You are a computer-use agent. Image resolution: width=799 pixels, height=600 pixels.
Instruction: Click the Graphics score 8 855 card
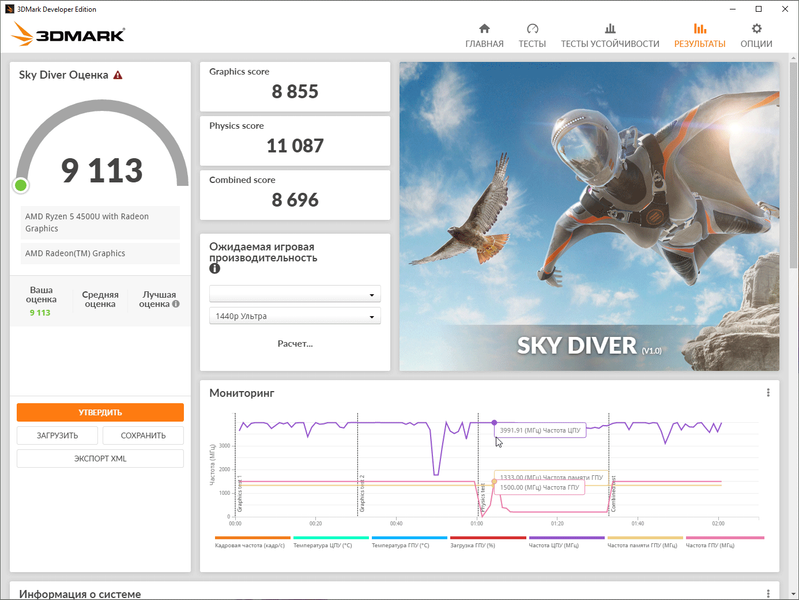click(x=295, y=87)
